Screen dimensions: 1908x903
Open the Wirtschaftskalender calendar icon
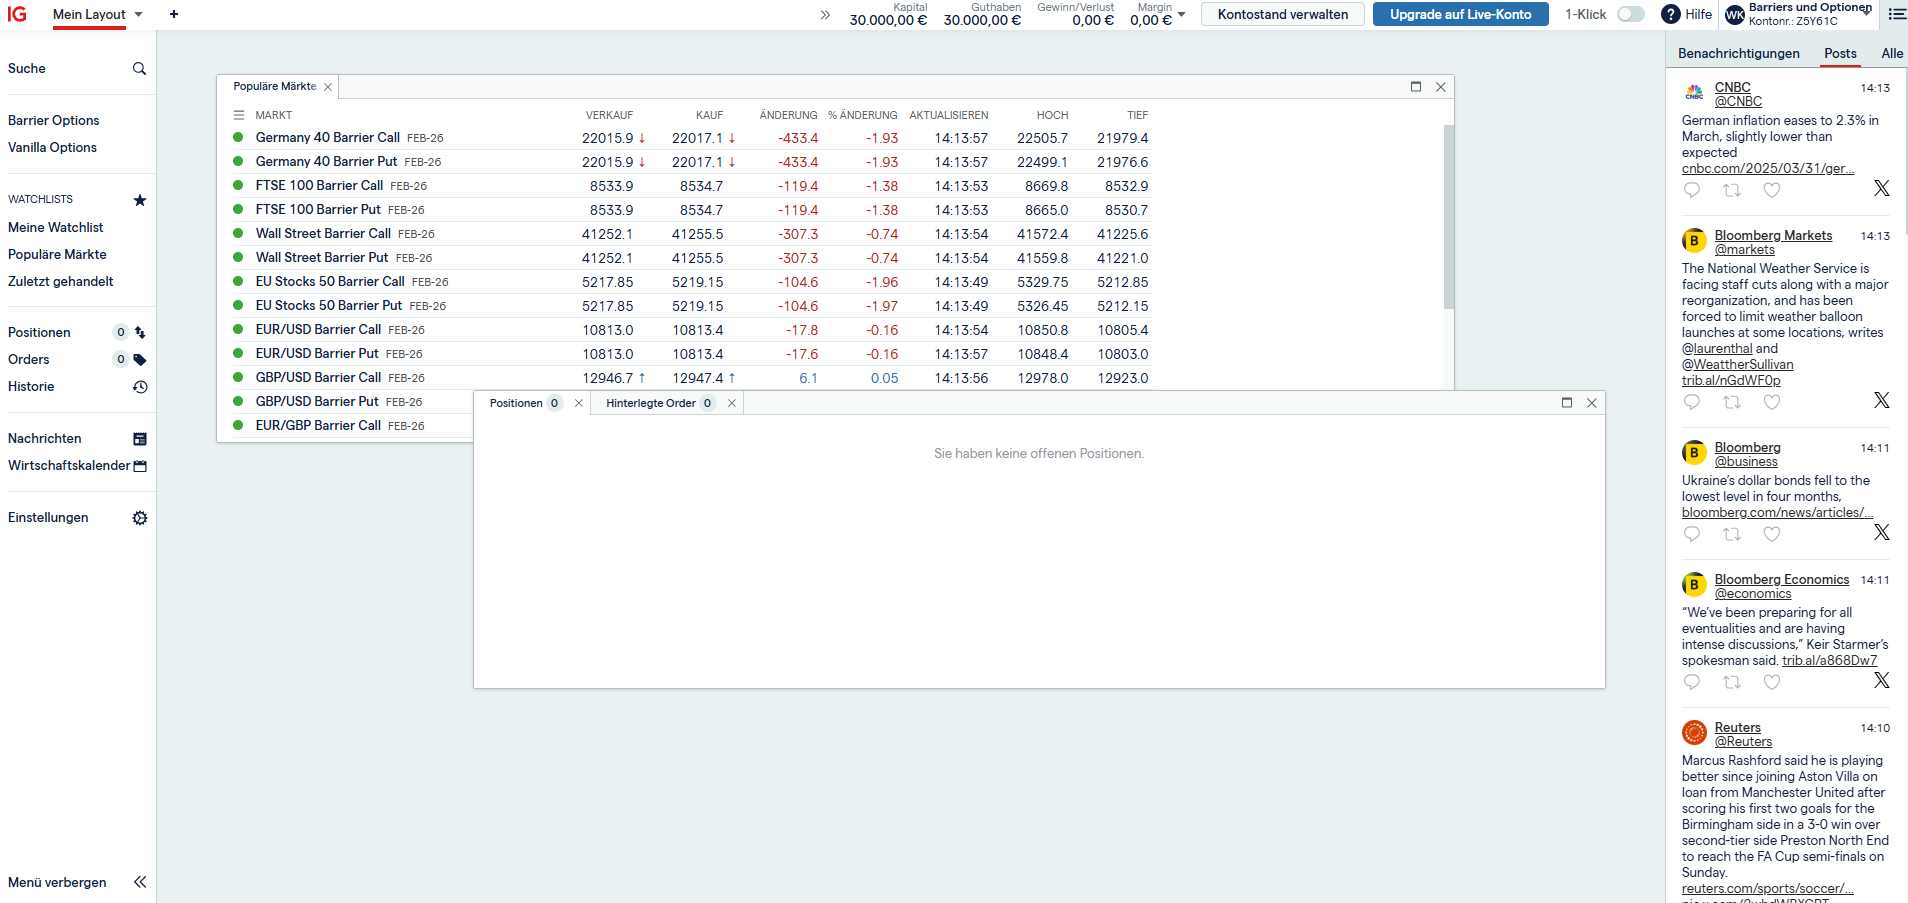point(140,466)
